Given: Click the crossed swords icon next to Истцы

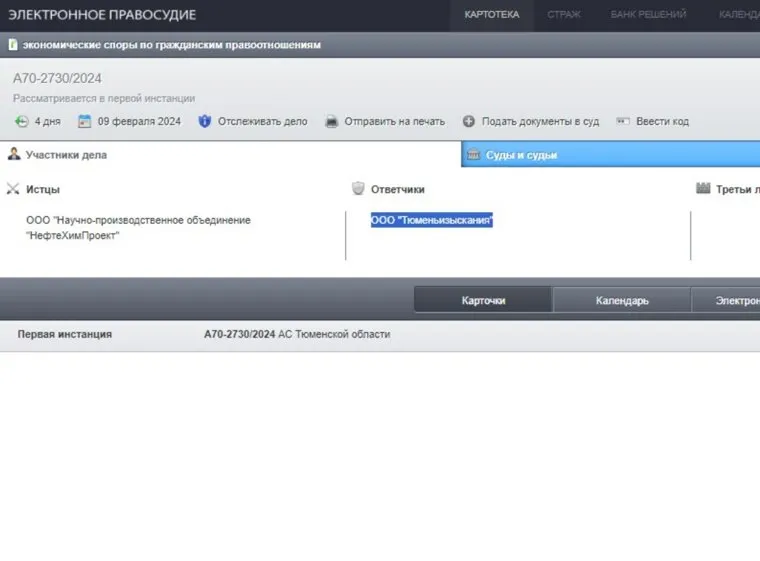Looking at the screenshot, I should coord(13,189).
